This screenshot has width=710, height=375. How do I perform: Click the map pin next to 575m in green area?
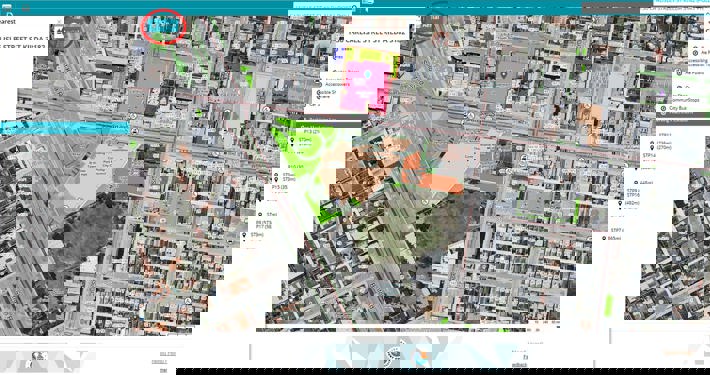click(292, 140)
